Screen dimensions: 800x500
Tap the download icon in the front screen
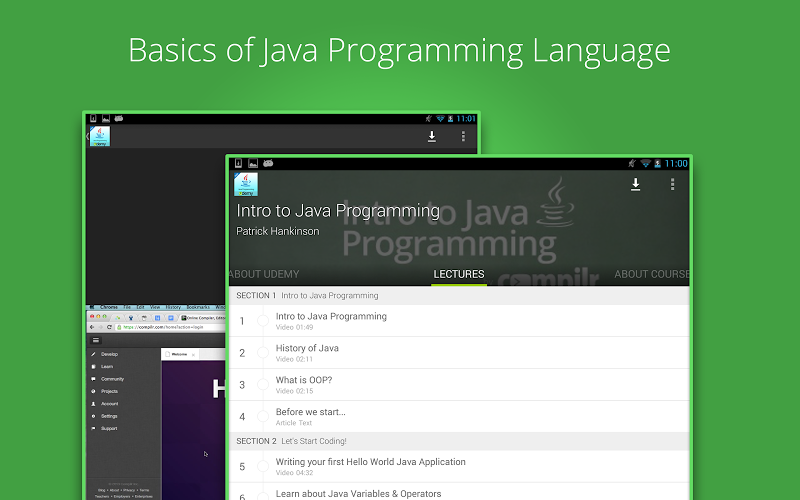(x=635, y=184)
